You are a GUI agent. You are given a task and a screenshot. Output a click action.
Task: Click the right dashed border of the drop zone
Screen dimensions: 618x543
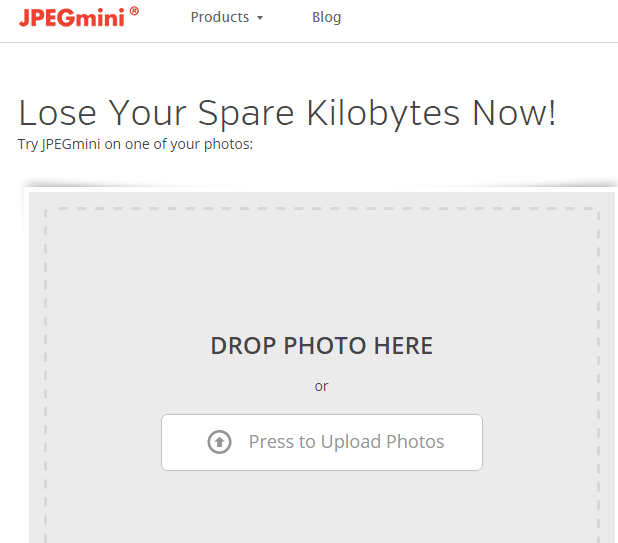coord(598,374)
